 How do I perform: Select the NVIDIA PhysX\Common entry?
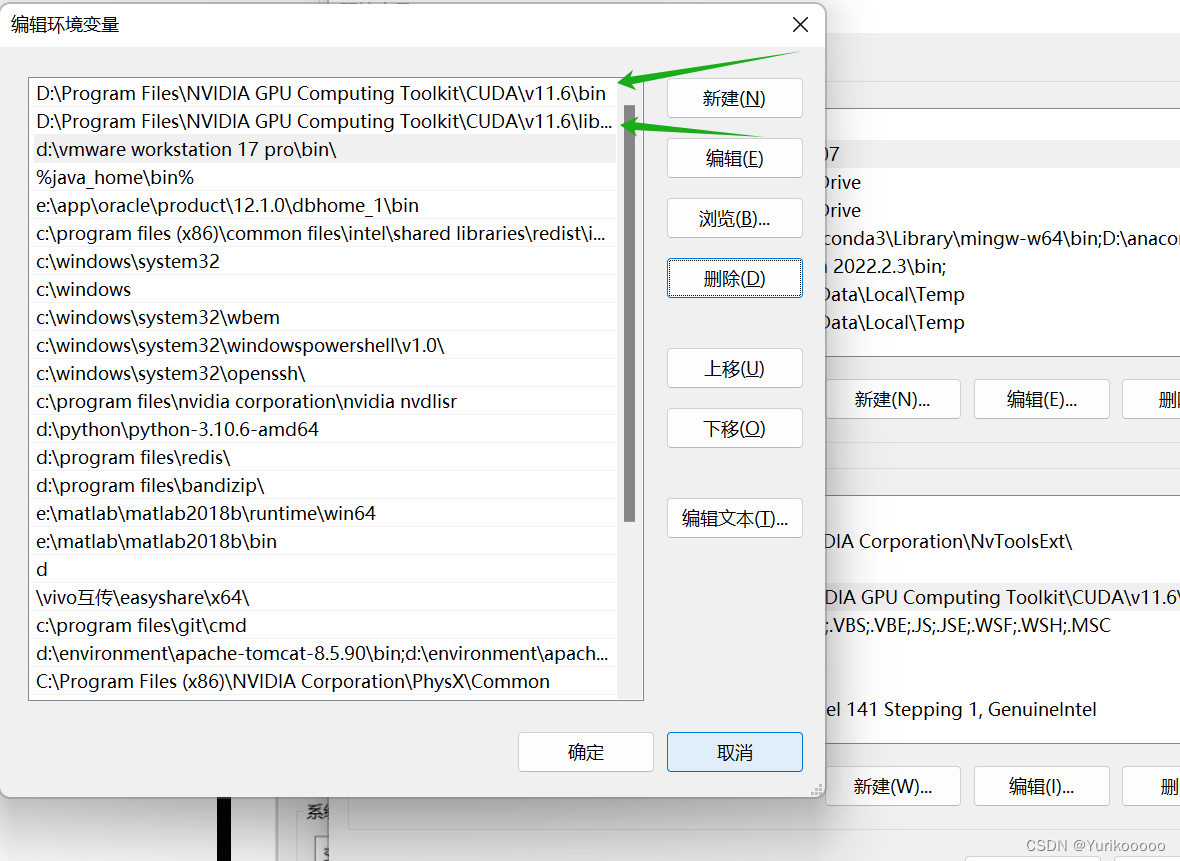325,681
